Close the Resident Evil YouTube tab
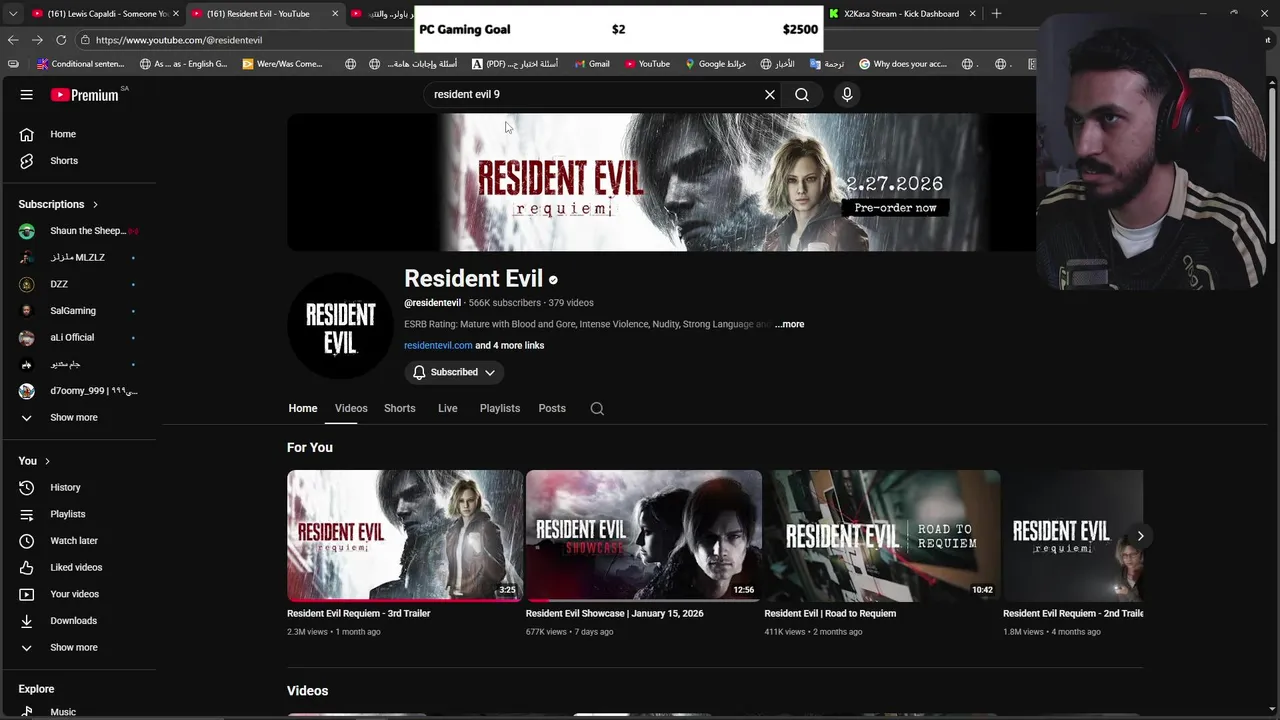Image resolution: width=1280 pixels, height=720 pixels. pyautogui.click(x=335, y=14)
